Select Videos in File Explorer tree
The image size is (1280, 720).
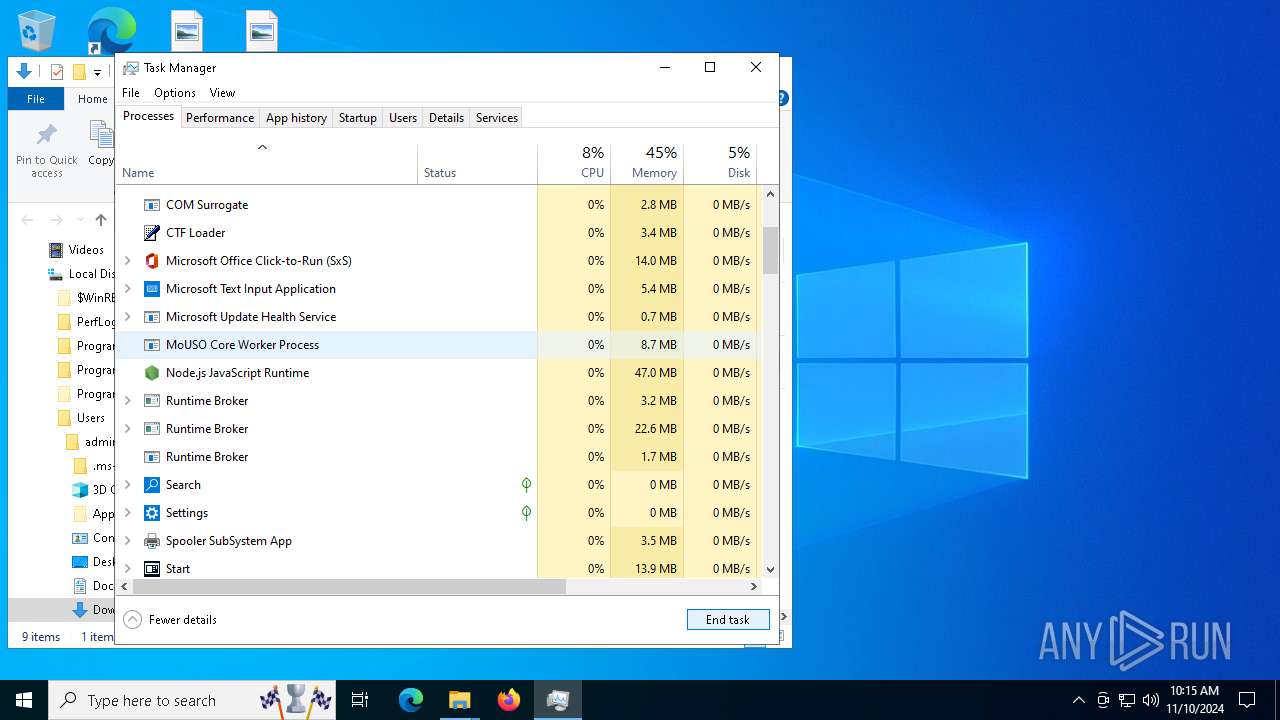pos(86,250)
